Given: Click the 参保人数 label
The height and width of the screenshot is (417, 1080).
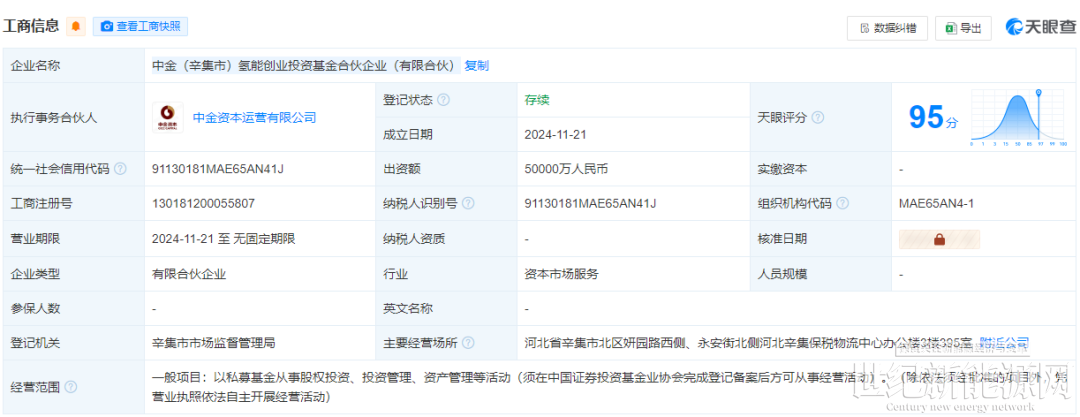Looking at the screenshot, I should [x=35, y=309].
